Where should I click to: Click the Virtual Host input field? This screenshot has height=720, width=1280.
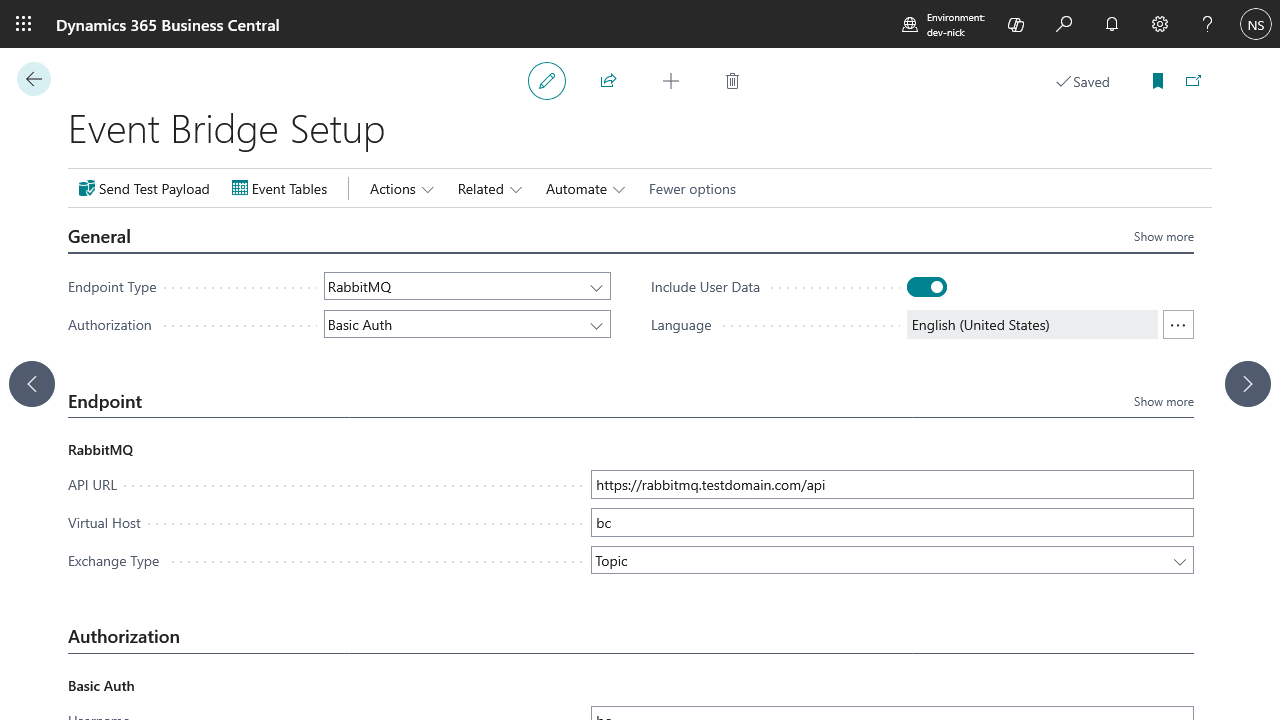click(x=892, y=523)
